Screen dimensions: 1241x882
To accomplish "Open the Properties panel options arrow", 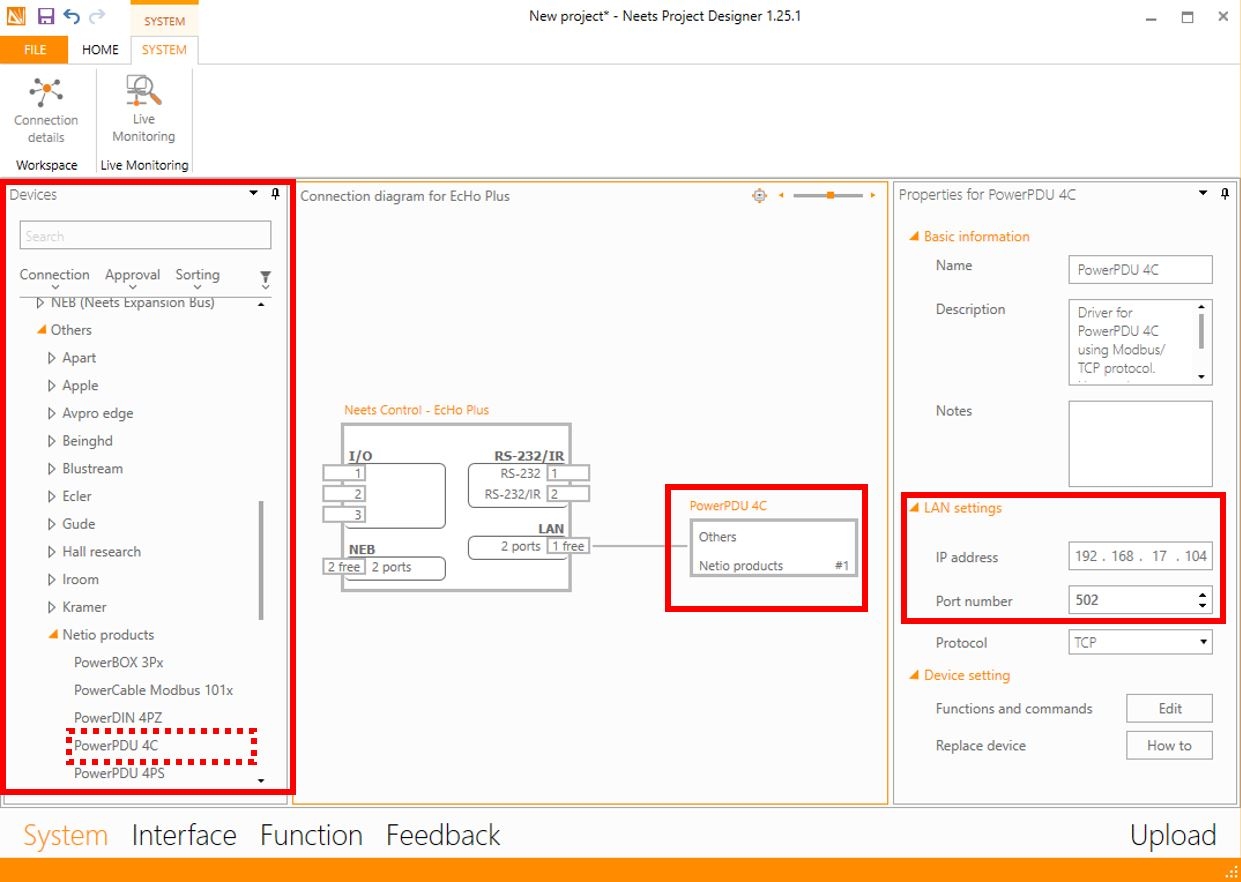I will coord(1203,194).
